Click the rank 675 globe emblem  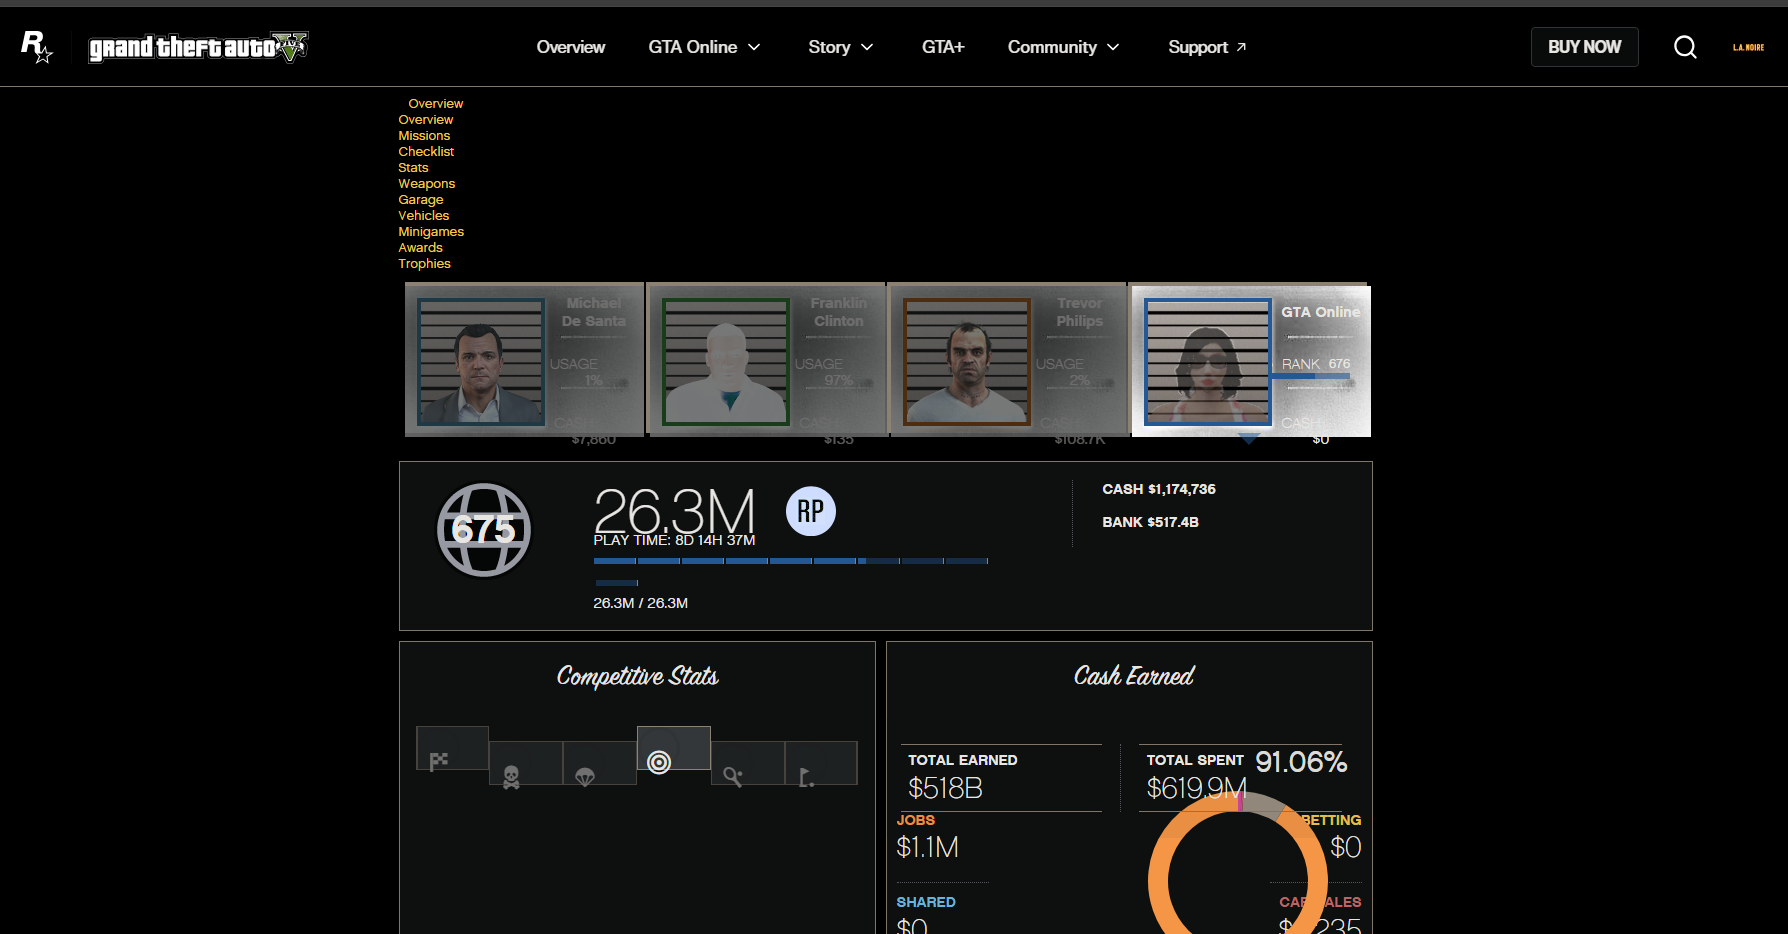(x=484, y=530)
